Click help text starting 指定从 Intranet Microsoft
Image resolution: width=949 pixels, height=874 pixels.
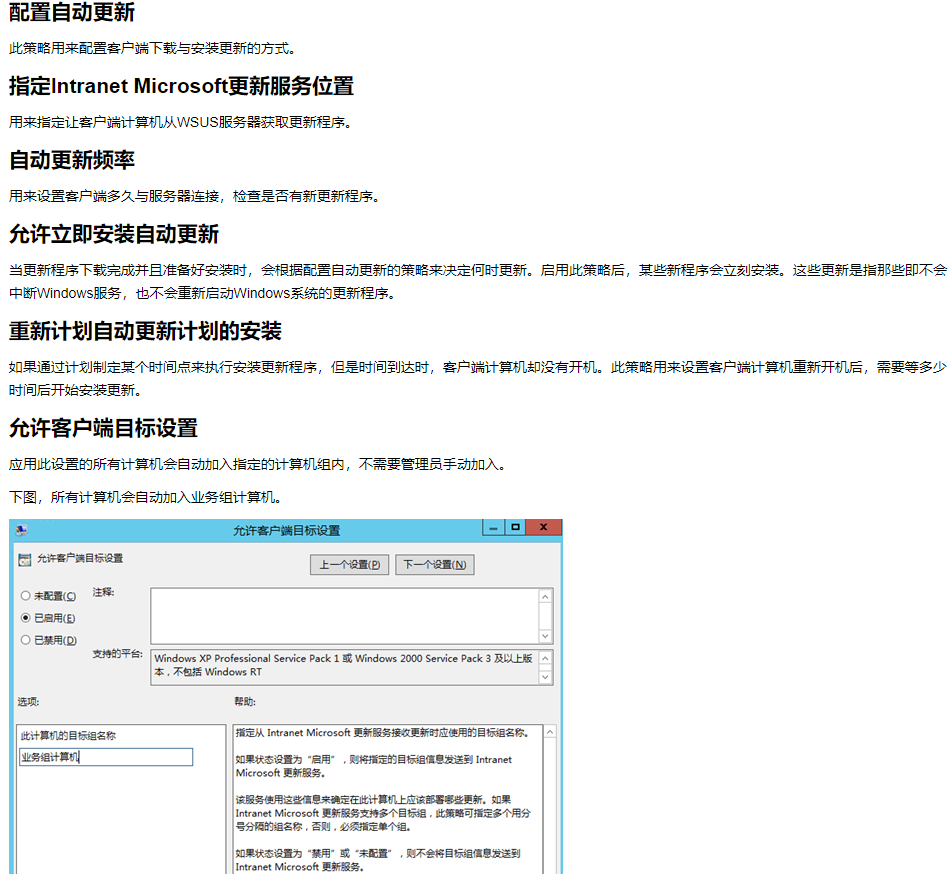click(383, 733)
